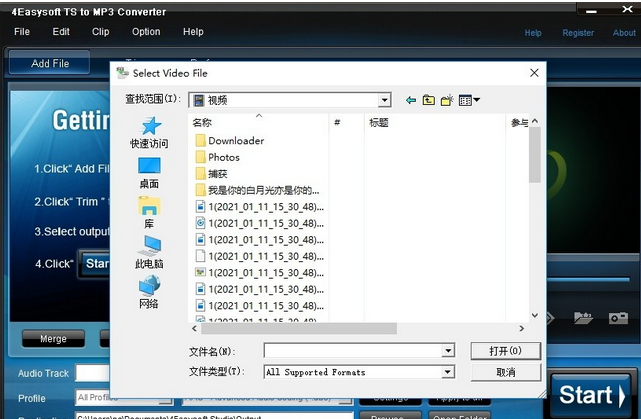Click the Merge button
This screenshot has width=641, height=419.
pos(54,339)
